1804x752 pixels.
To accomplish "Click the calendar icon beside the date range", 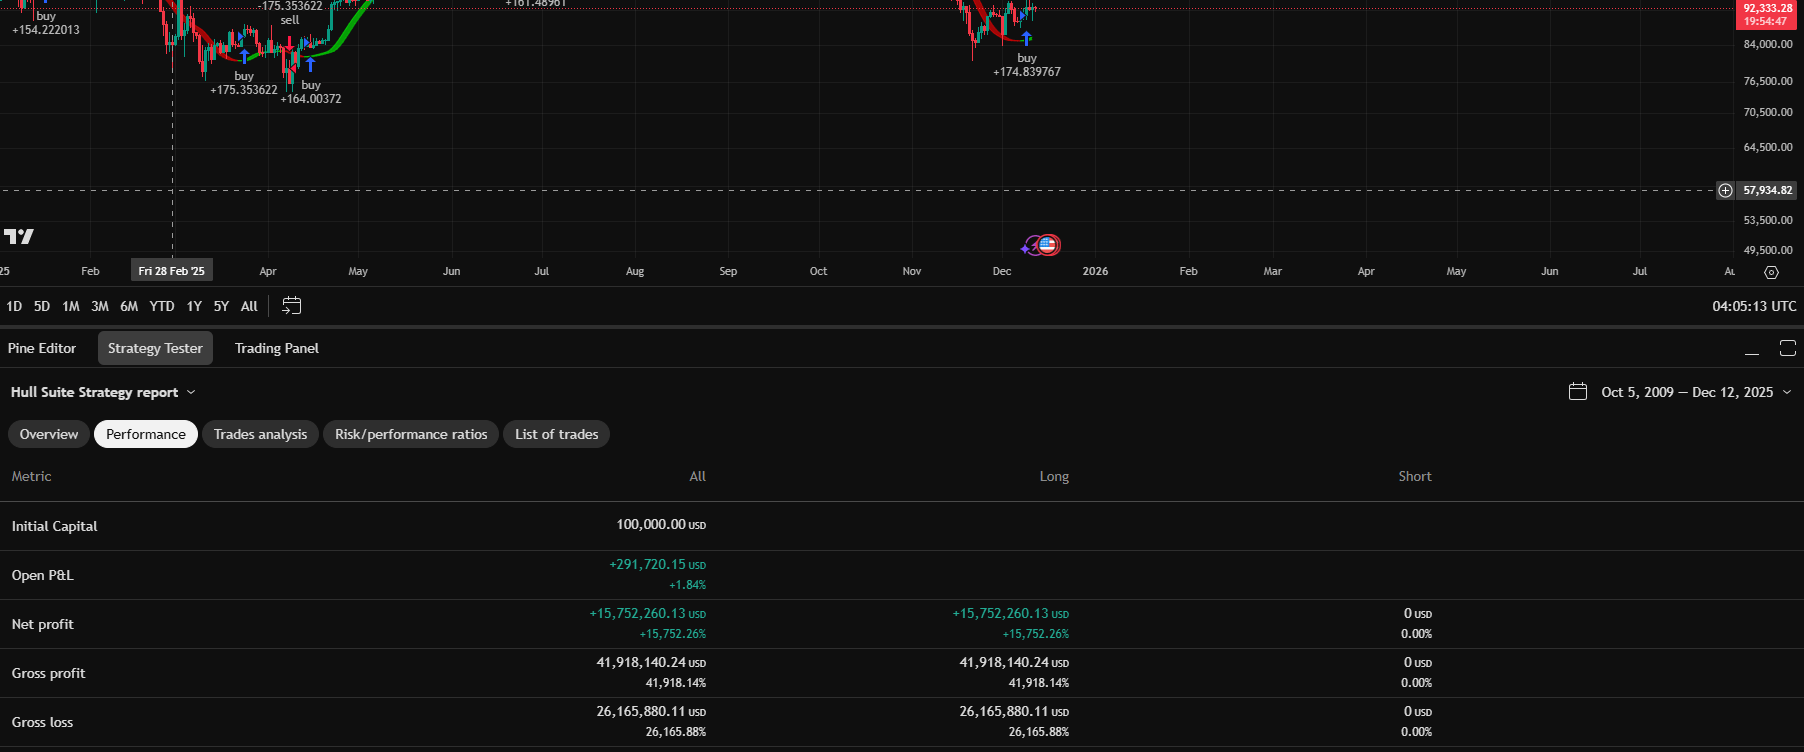I will click(x=1578, y=392).
